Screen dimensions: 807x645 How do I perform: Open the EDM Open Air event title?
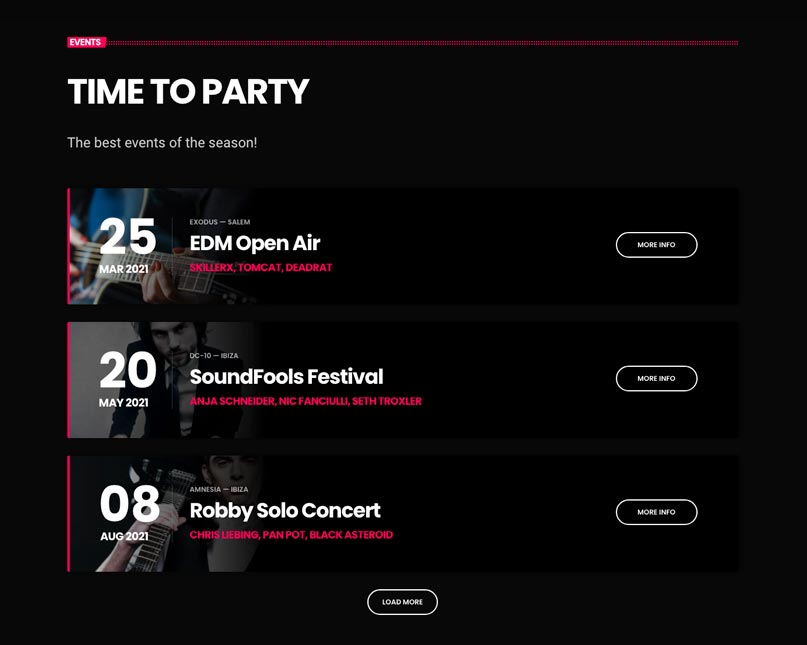coord(255,243)
